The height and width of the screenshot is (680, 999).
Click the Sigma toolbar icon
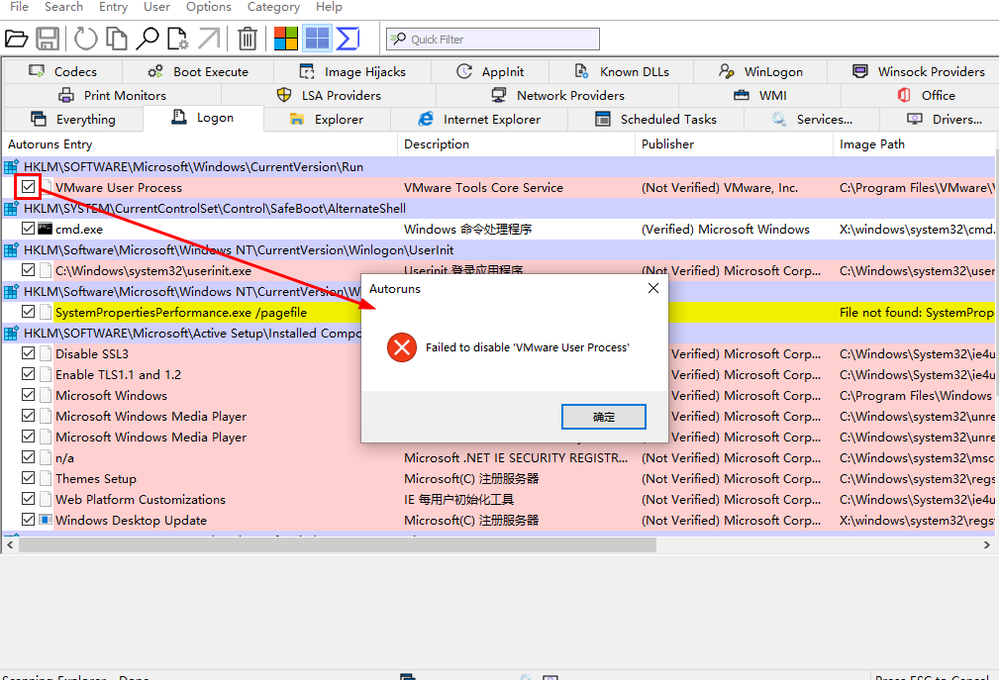click(x=348, y=39)
